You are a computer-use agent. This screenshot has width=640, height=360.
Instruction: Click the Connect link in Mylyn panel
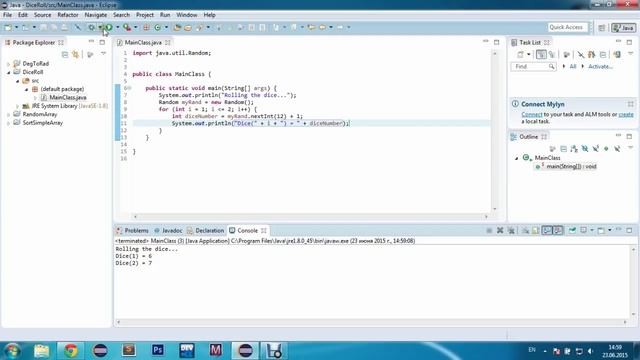coord(532,114)
